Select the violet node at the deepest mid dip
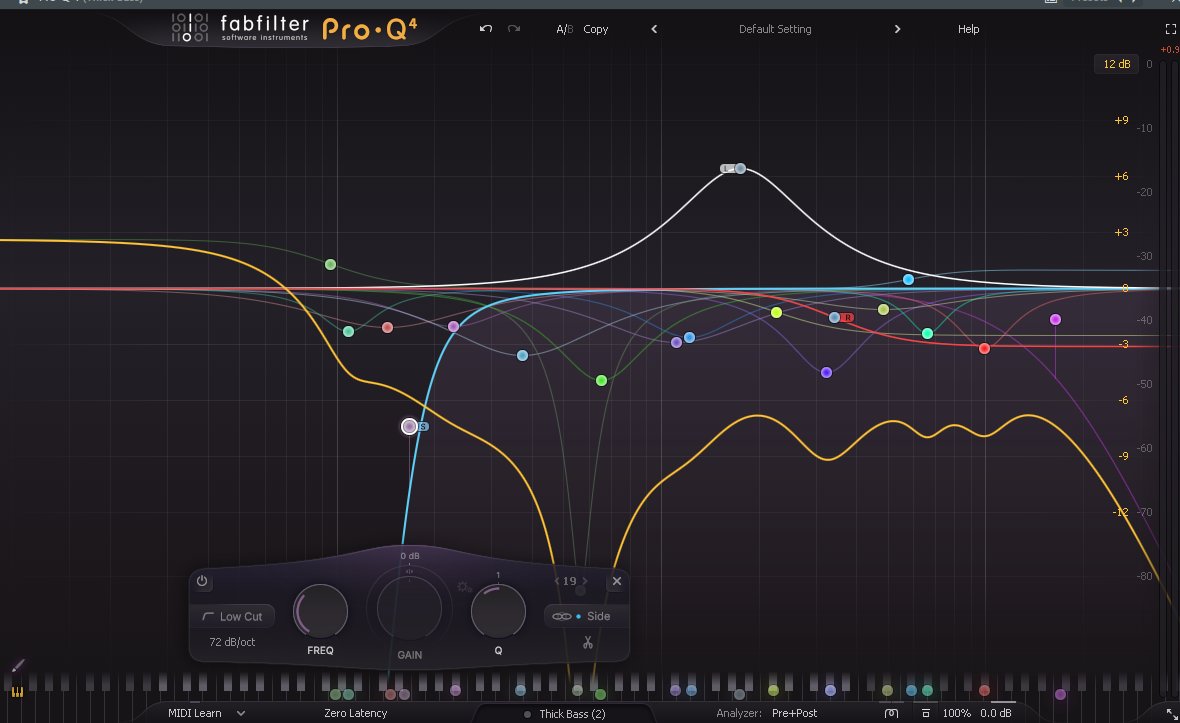 tap(826, 372)
